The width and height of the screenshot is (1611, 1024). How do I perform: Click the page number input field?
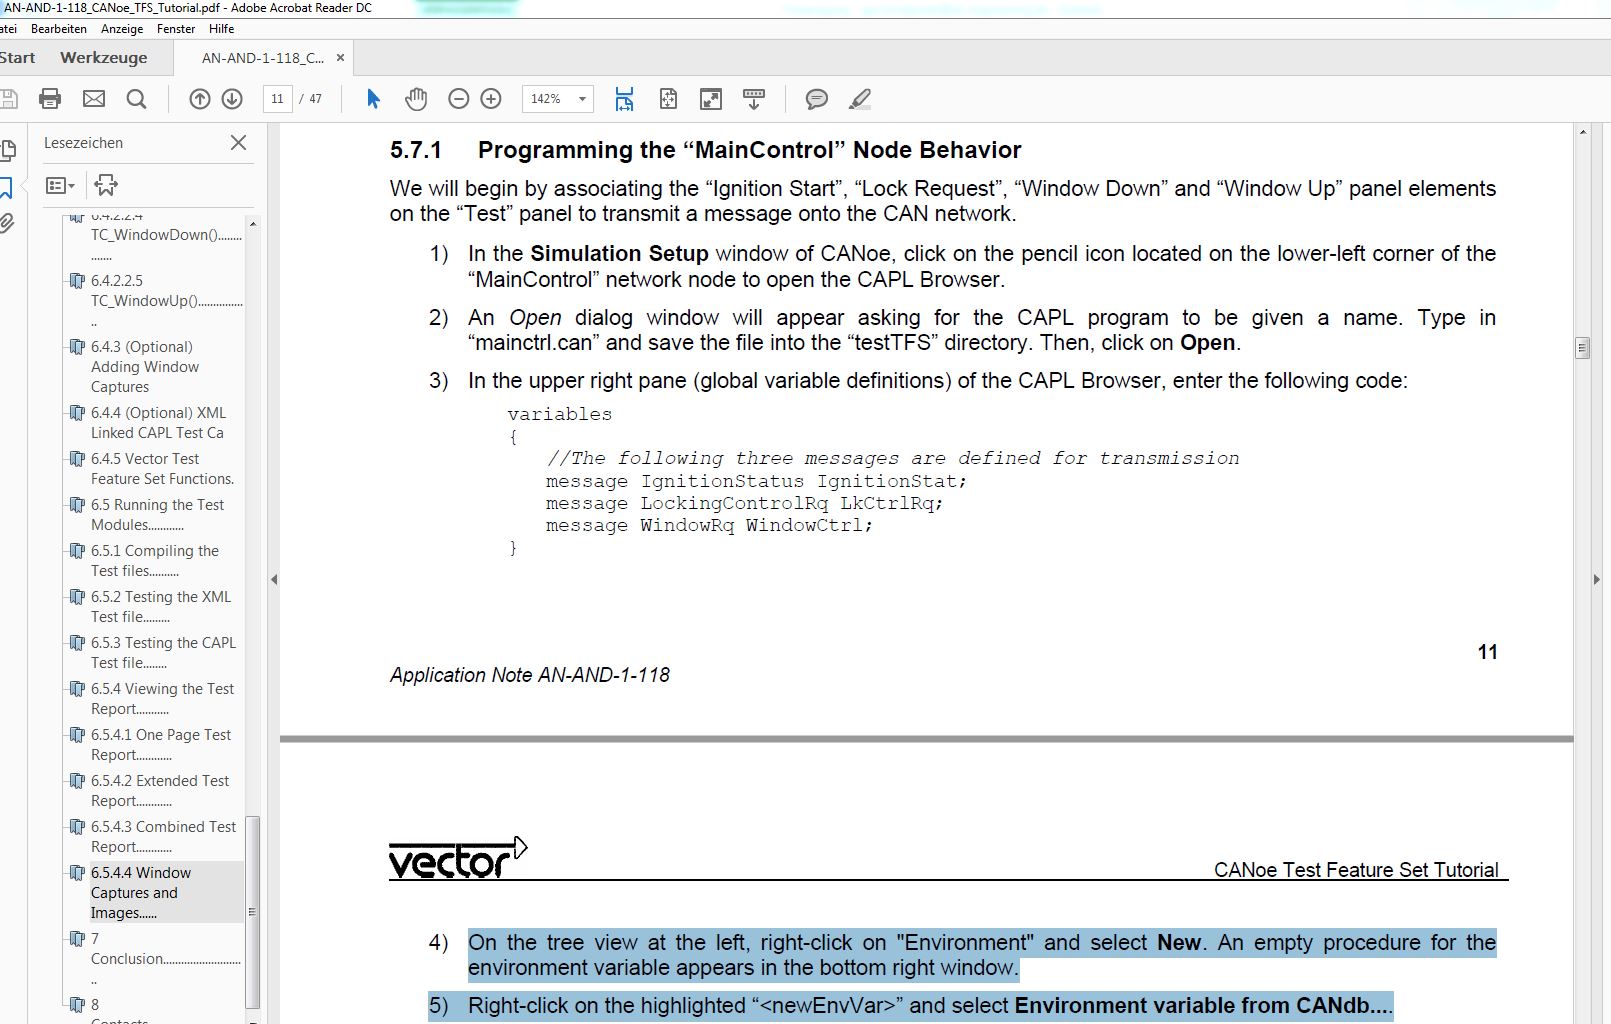277,99
